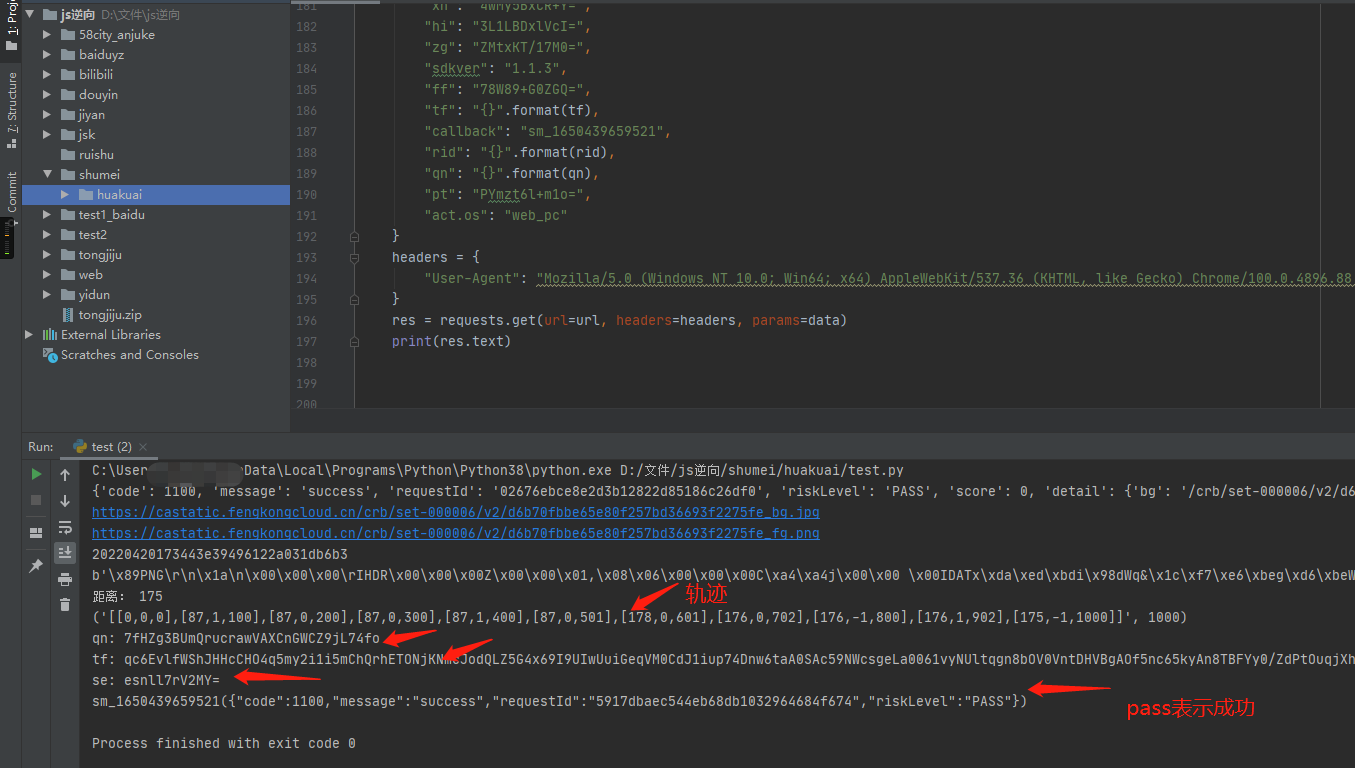Expand the bilibili folder
The height and width of the screenshot is (768, 1355).
coord(47,75)
